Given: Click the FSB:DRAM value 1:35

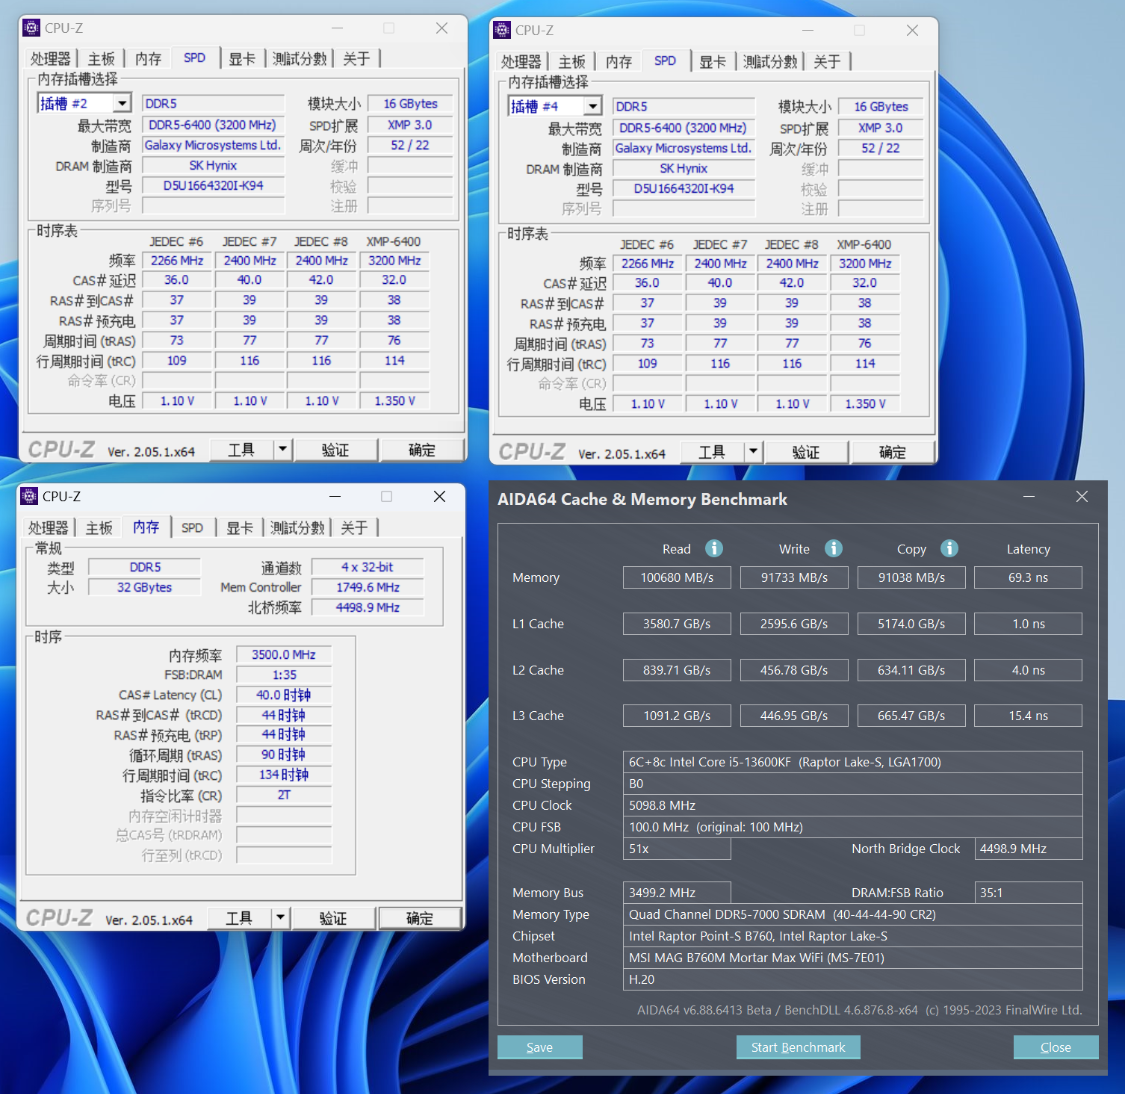Looking at the screenshot, I should pyautogui.click(x=284, y=675).
